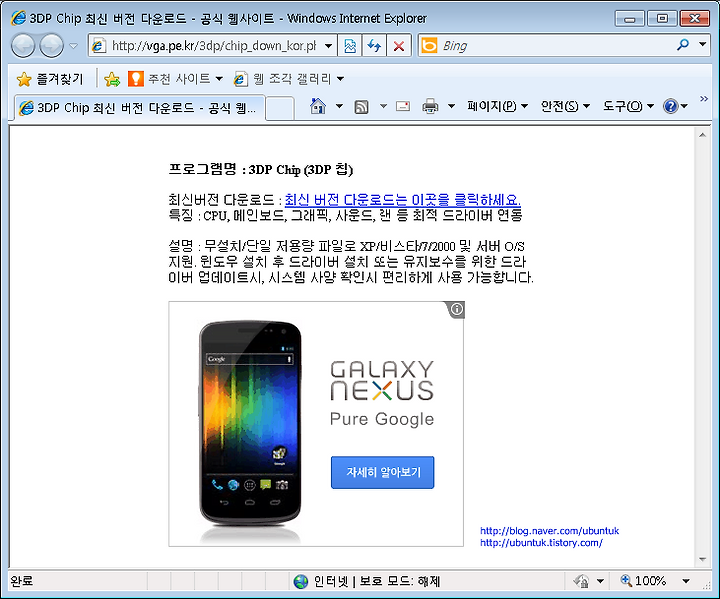Screen dimensions: 720x599
Task: Stop loading with the red X icon
Action: click(x=399, y=46)
